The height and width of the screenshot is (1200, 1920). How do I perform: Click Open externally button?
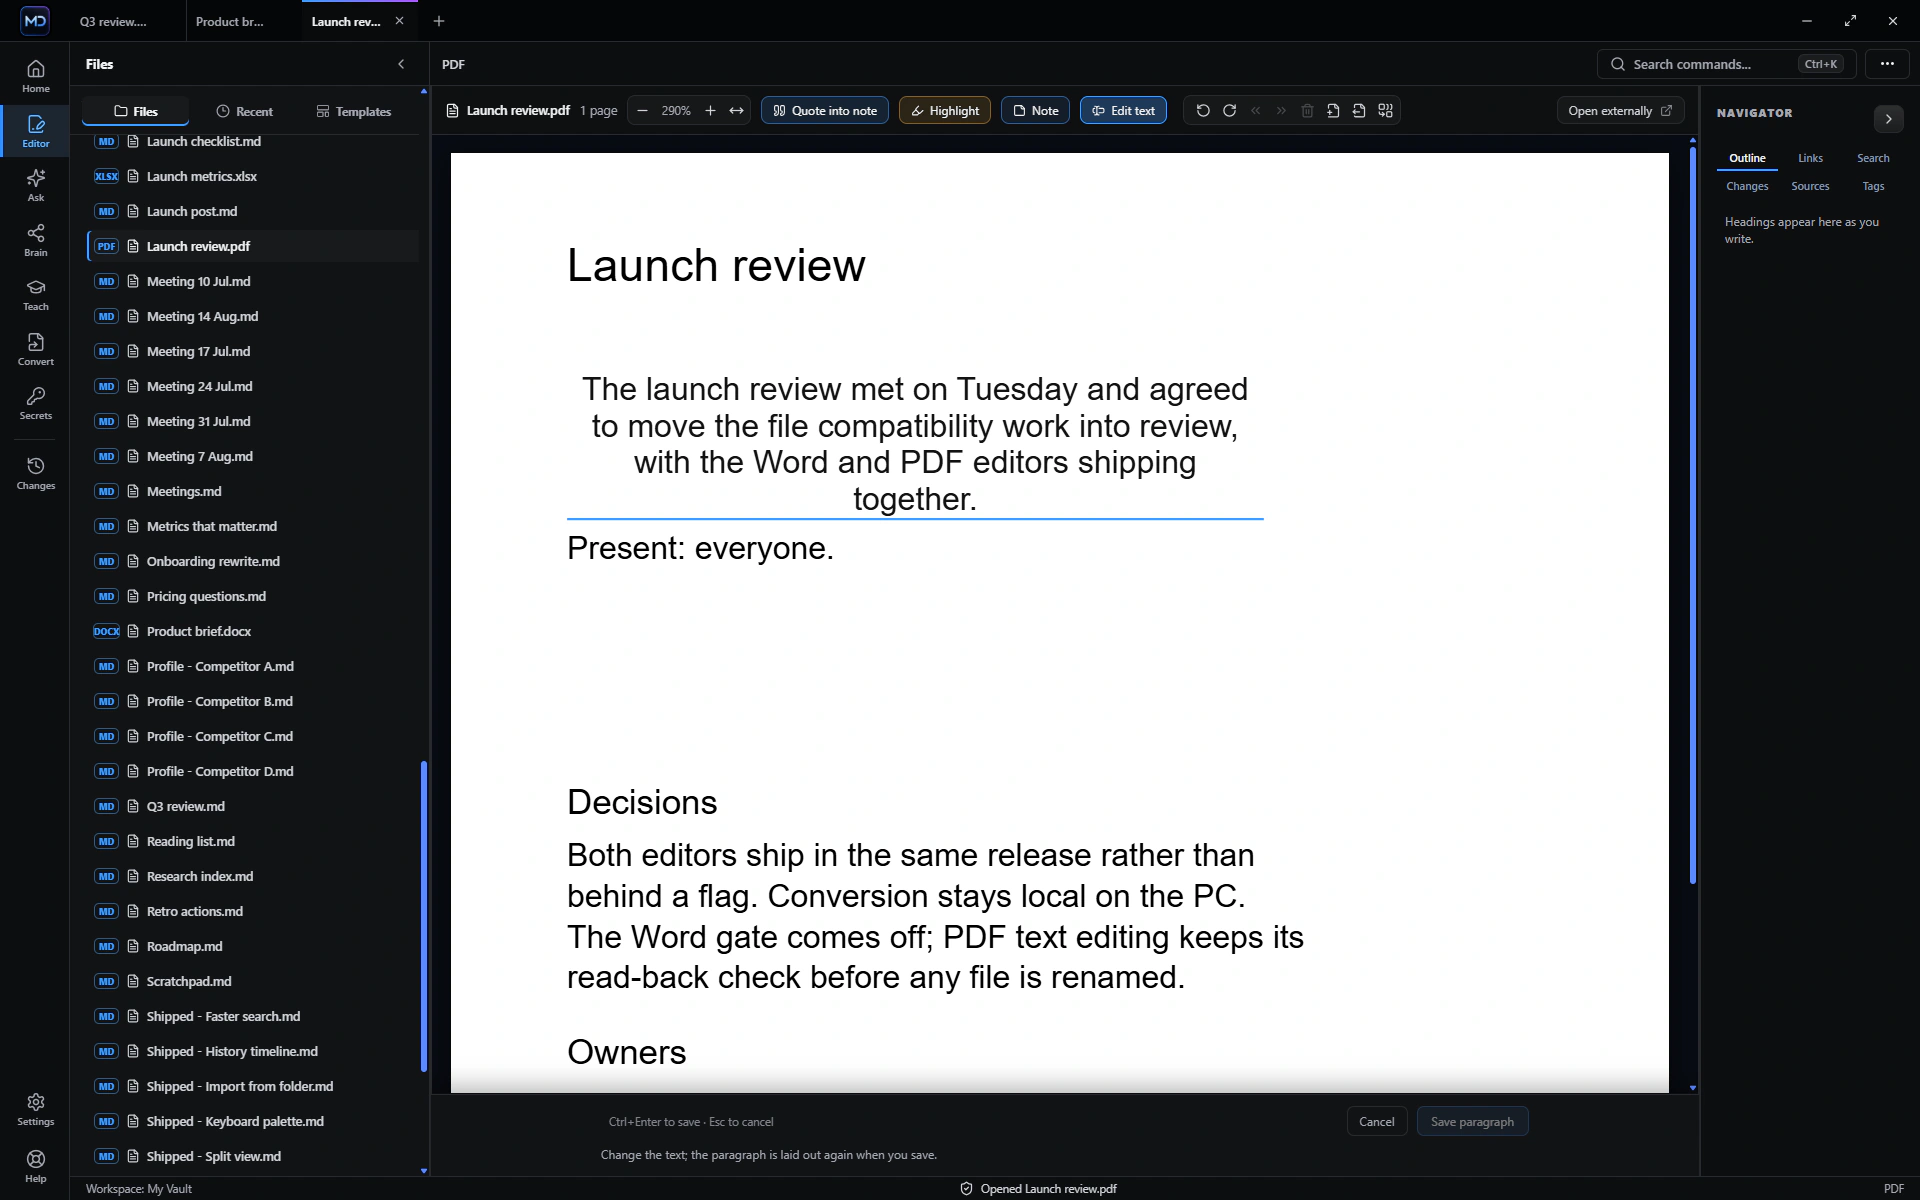tap(1620, 111)
